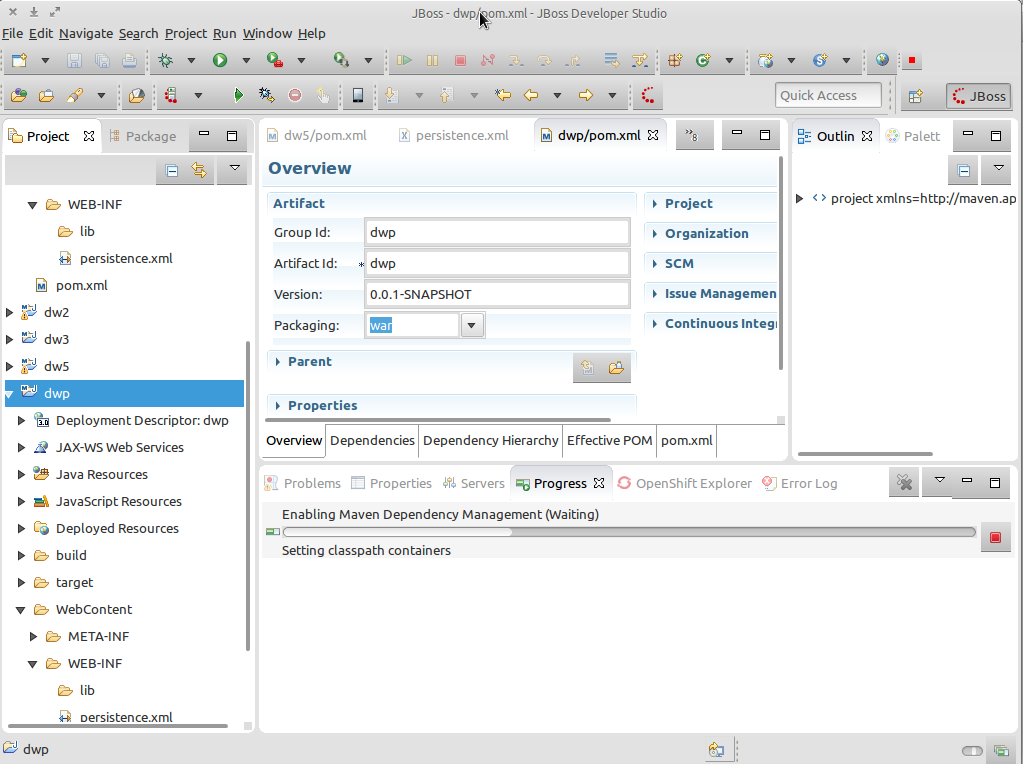Click the green Run button in toolbar

pos(219,60)
